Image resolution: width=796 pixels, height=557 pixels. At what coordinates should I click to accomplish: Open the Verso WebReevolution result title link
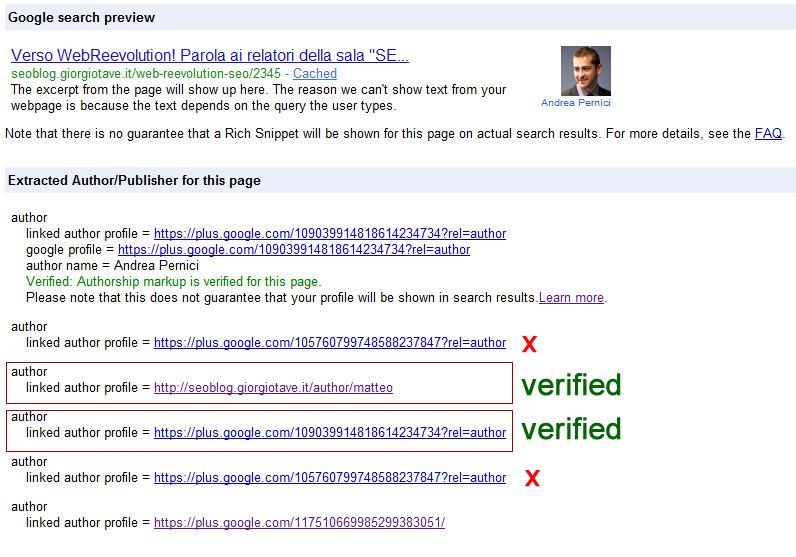(210, 55)
